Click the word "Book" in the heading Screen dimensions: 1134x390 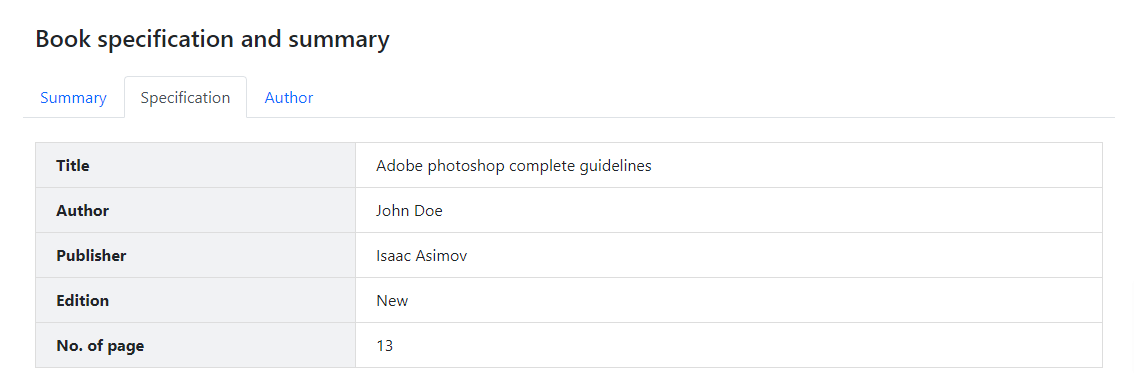click(x=64, y=38)
